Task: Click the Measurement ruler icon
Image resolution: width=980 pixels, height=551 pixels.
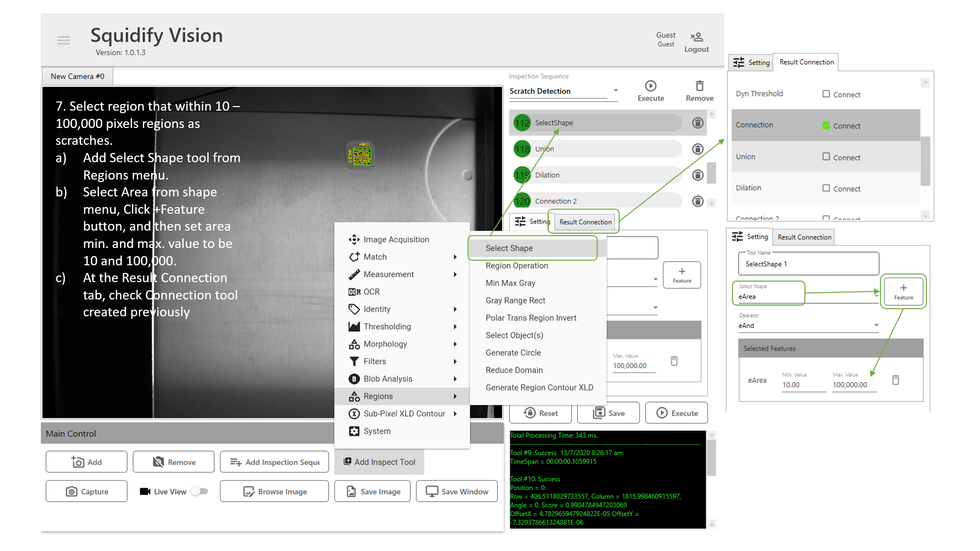Action: click(354, 274)
